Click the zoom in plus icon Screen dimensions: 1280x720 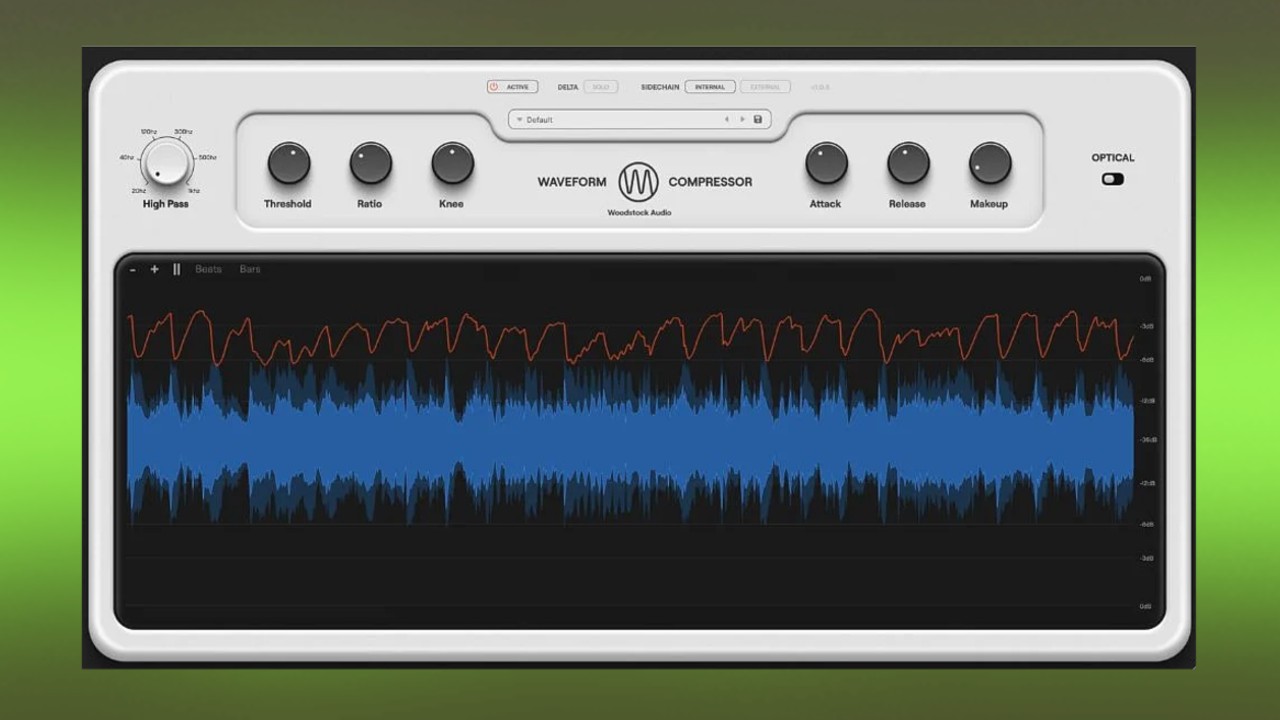click(155, 269)
